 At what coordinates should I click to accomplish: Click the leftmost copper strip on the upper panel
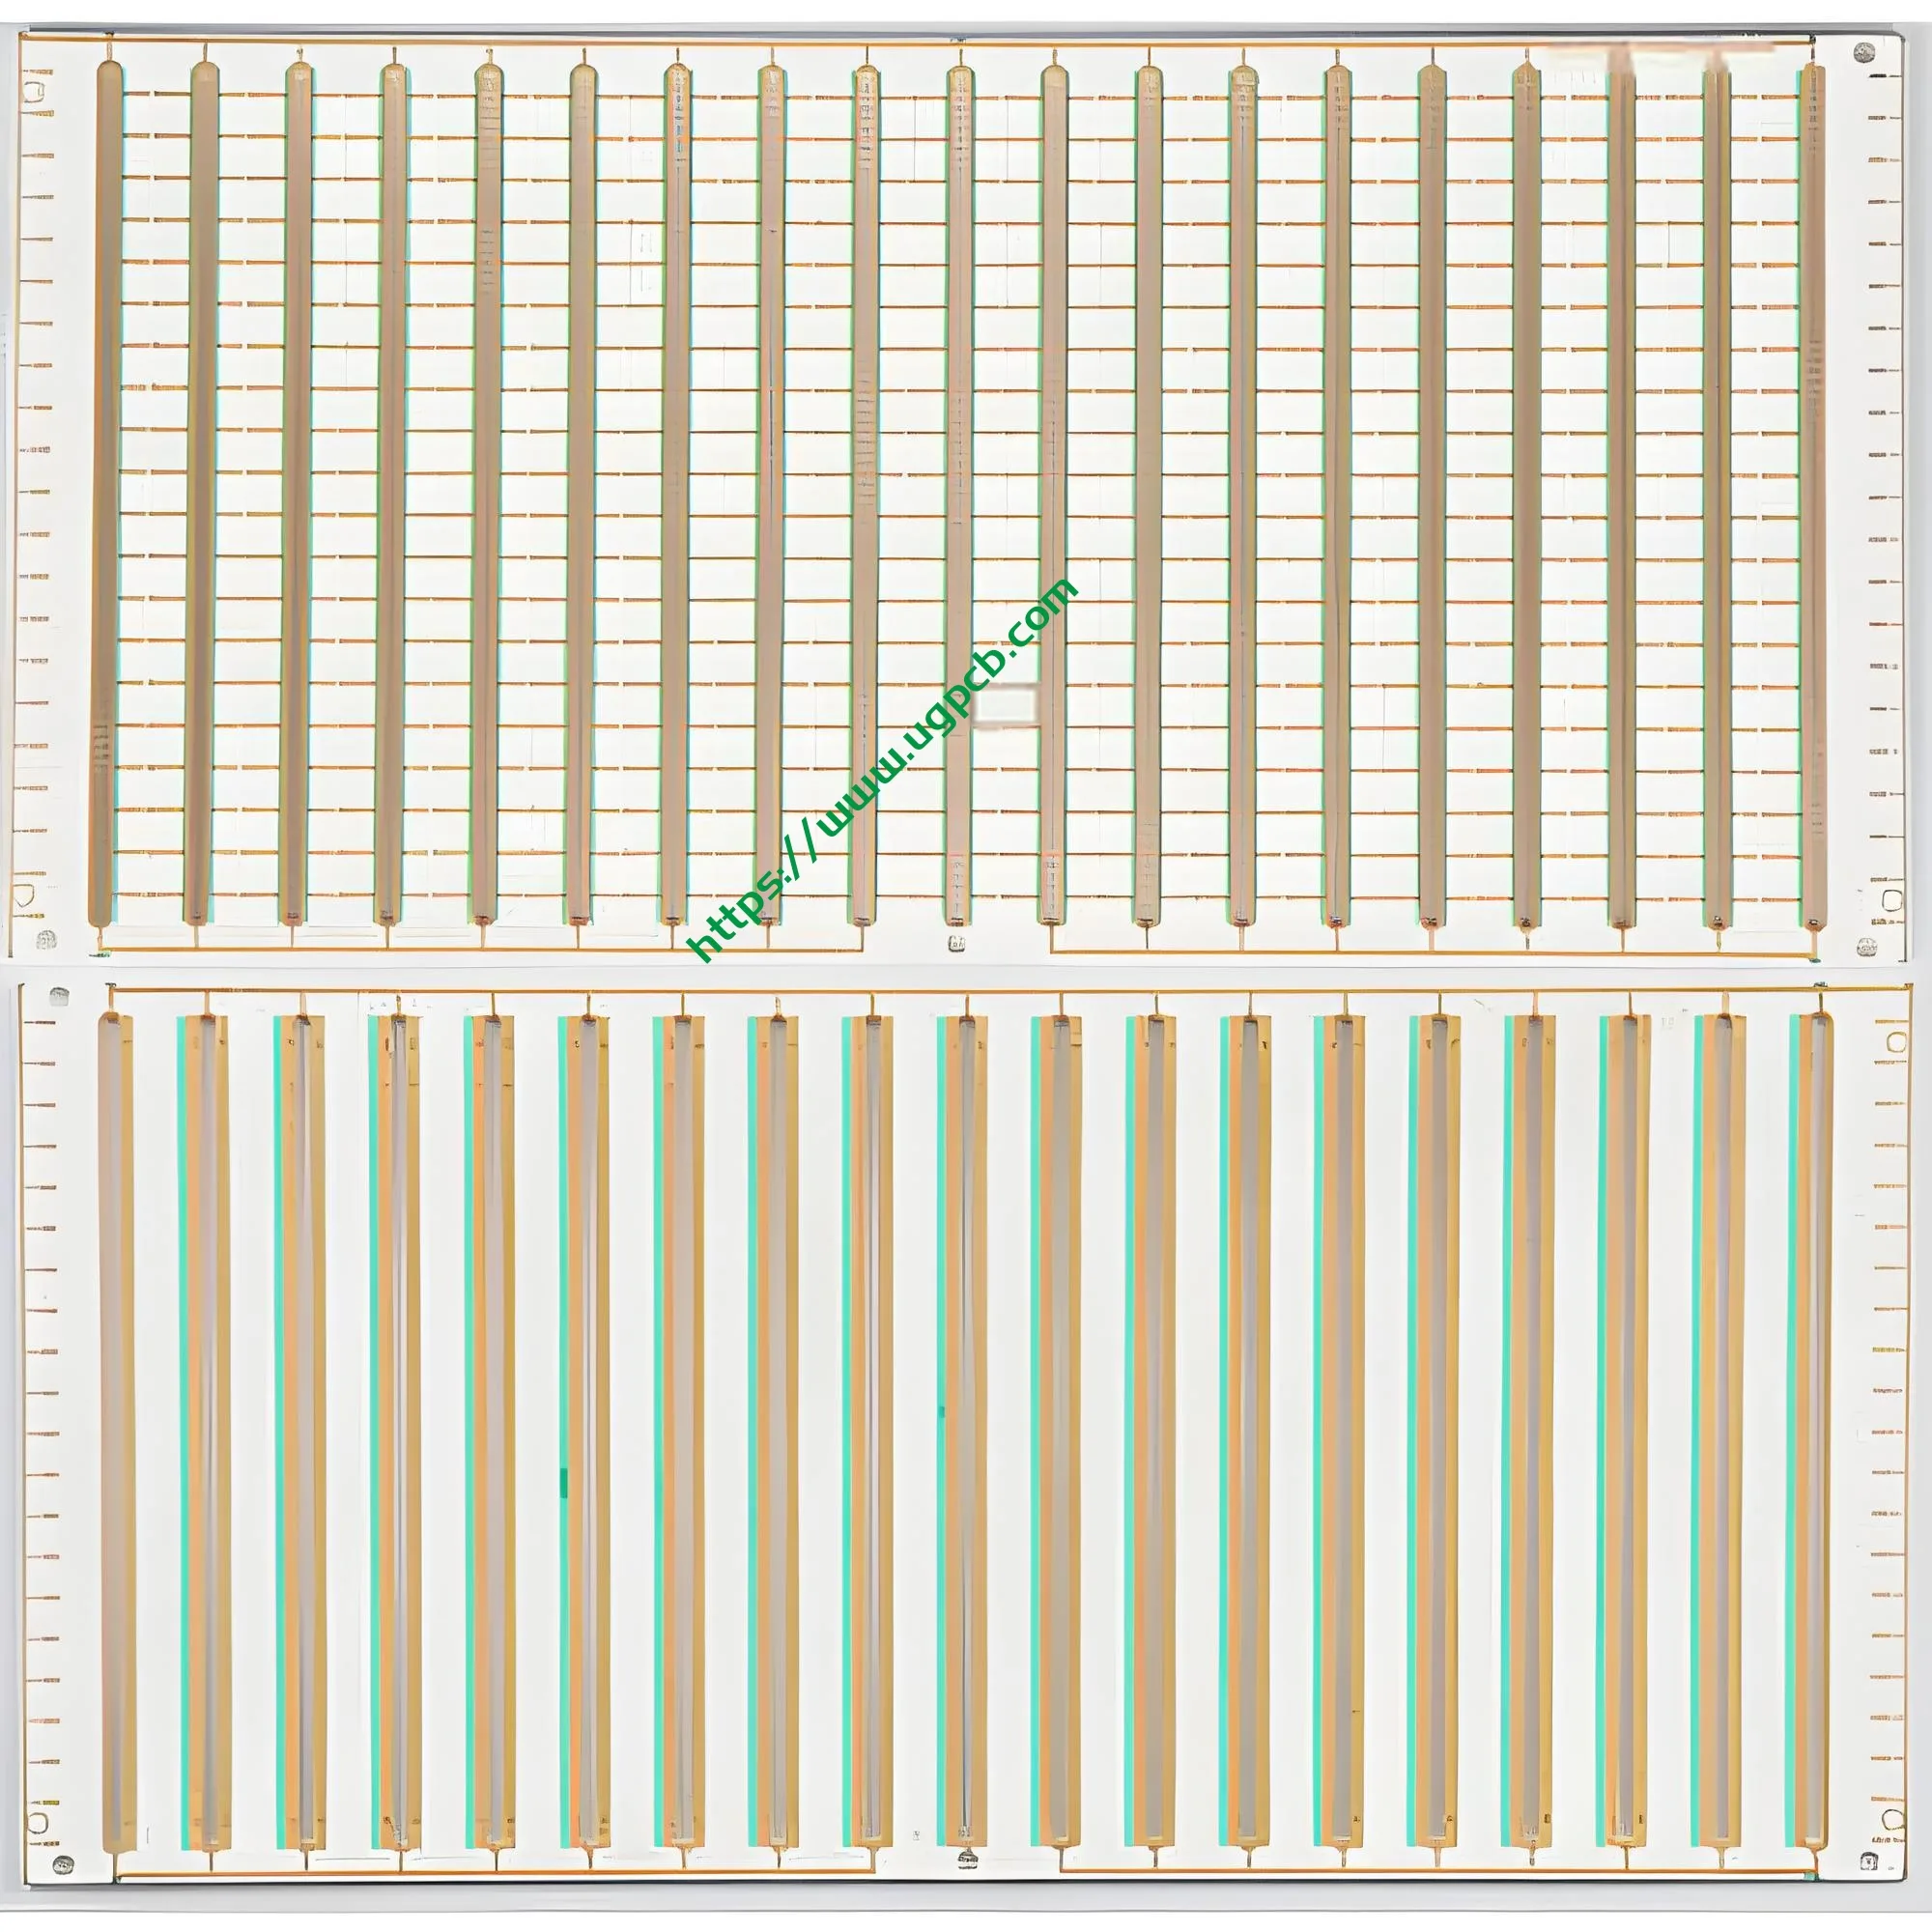tap(107, 500)
